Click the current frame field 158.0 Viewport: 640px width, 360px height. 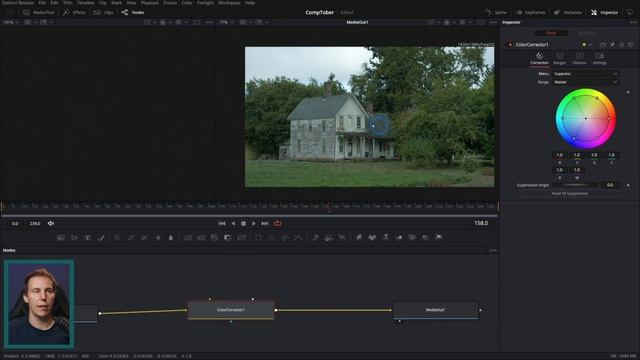coord(481,223)
